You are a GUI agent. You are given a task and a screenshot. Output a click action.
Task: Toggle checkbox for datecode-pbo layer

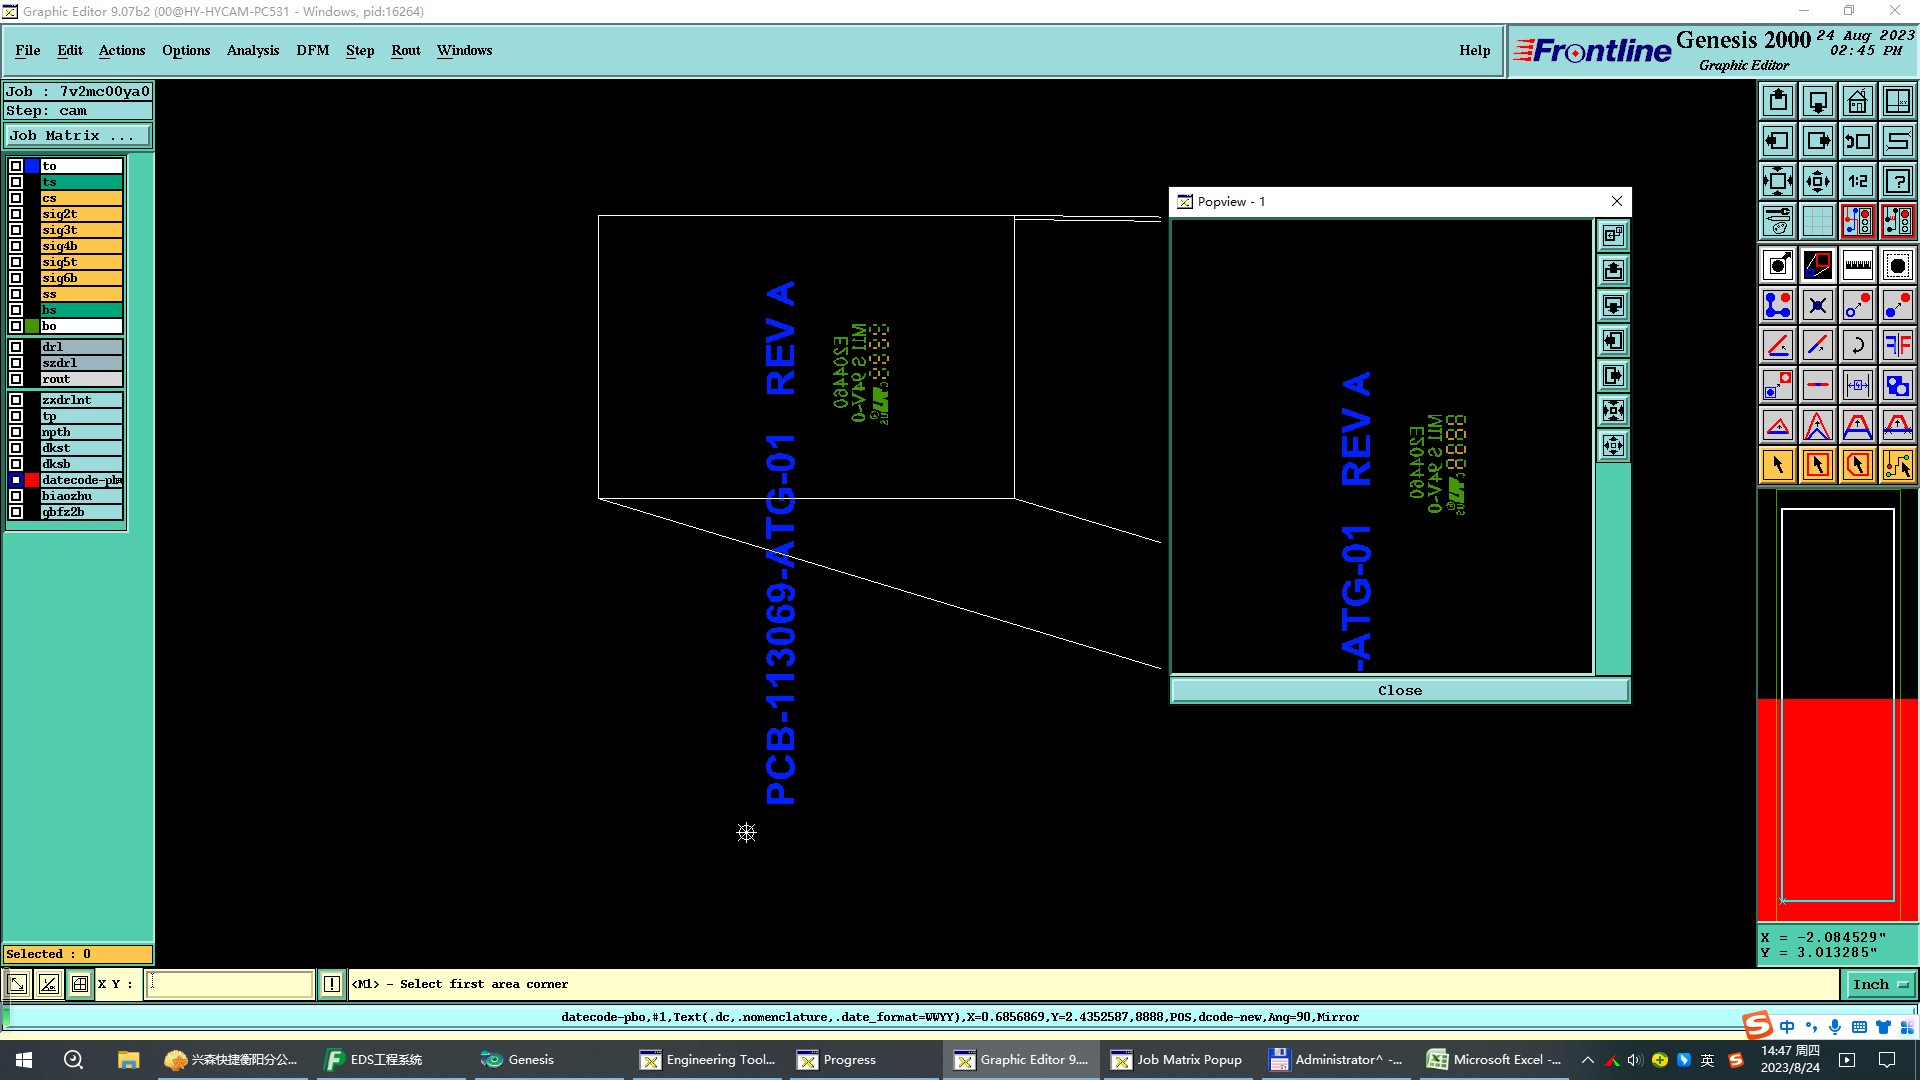[16, 480]
